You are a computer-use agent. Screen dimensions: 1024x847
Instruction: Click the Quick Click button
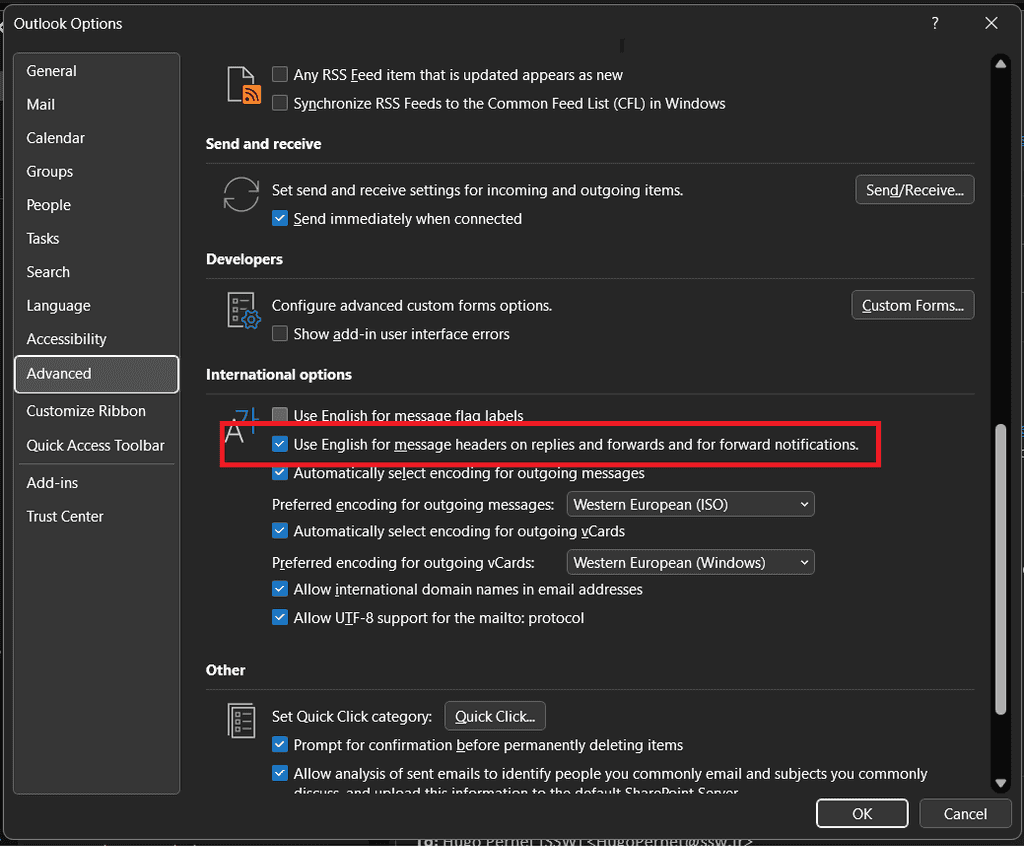point(494,715)
